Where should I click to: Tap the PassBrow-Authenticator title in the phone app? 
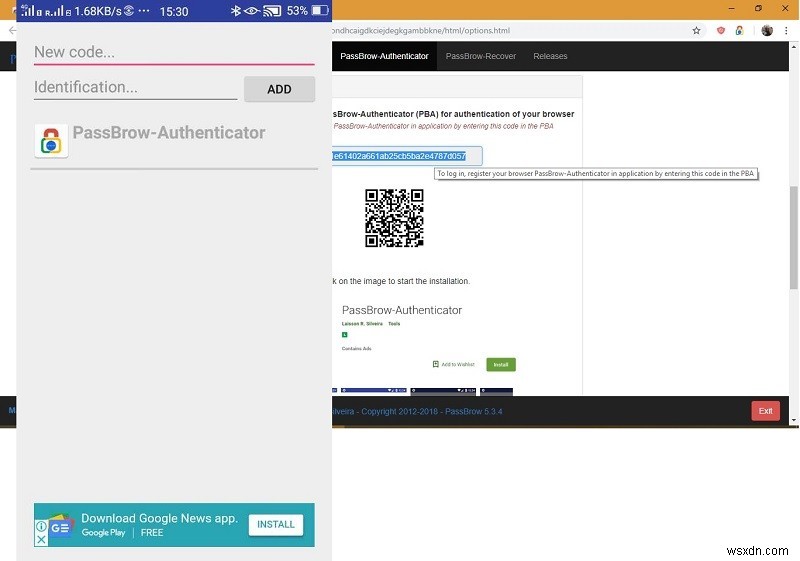169,133
